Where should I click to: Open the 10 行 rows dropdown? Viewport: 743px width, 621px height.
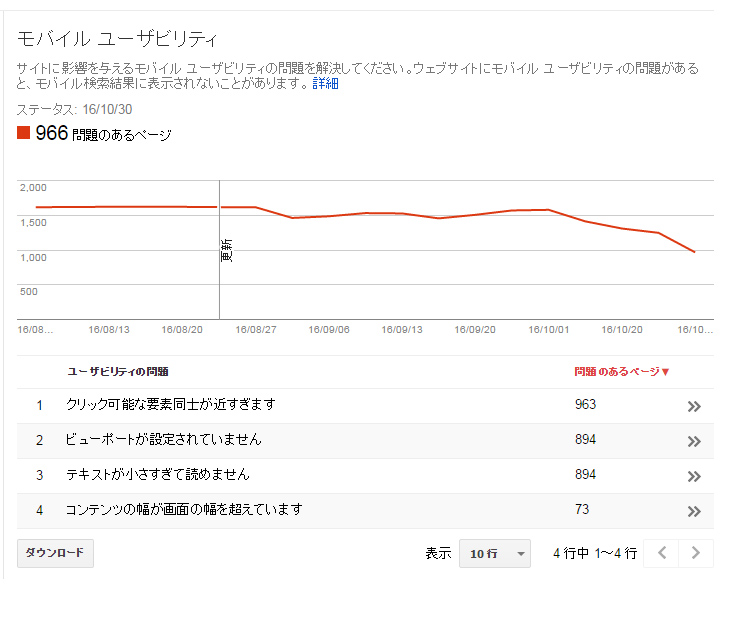point(494,553)
